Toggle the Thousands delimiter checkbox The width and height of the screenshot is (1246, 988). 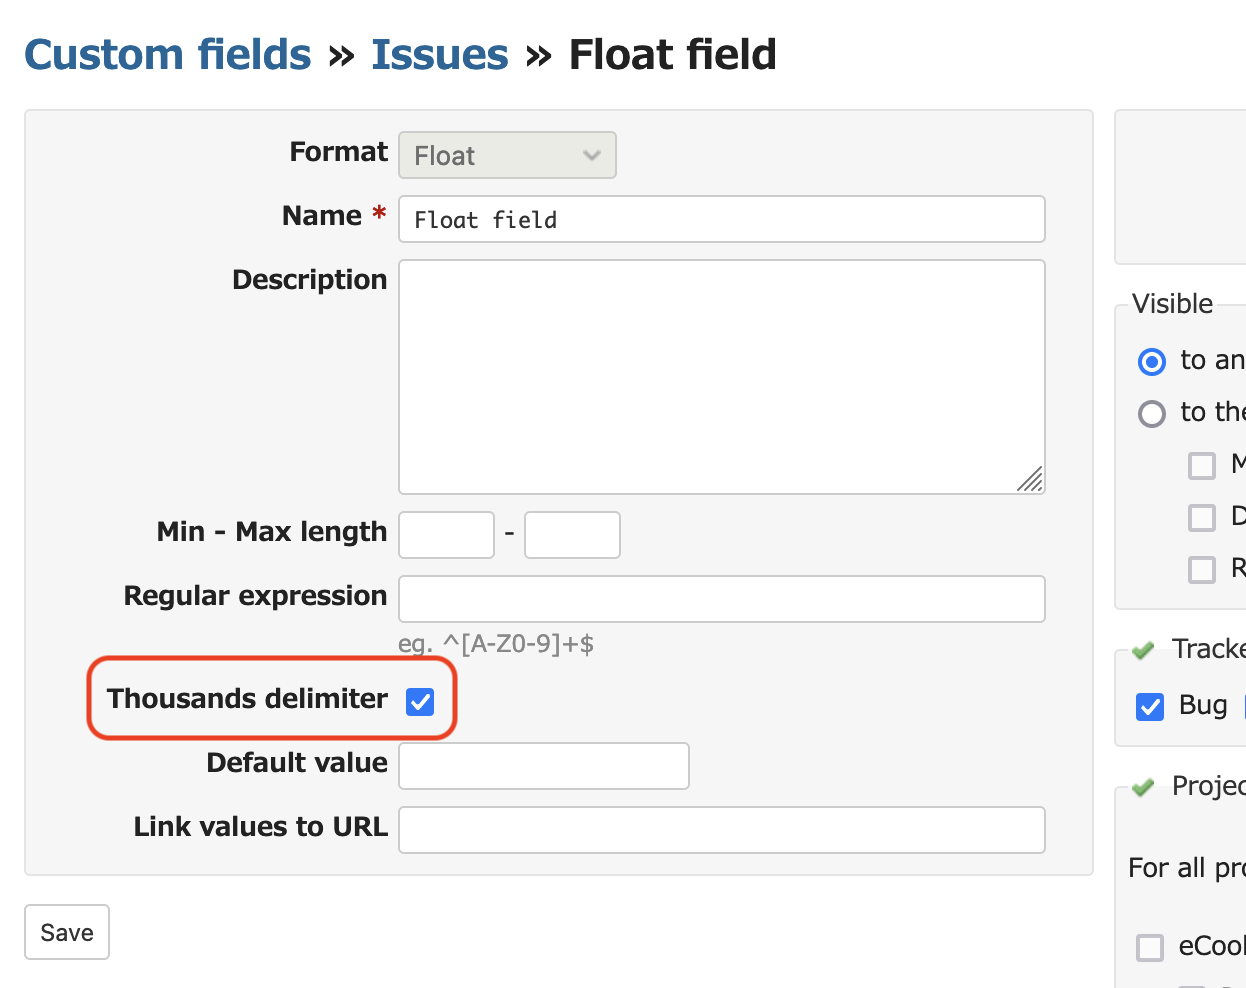(420, 702)
